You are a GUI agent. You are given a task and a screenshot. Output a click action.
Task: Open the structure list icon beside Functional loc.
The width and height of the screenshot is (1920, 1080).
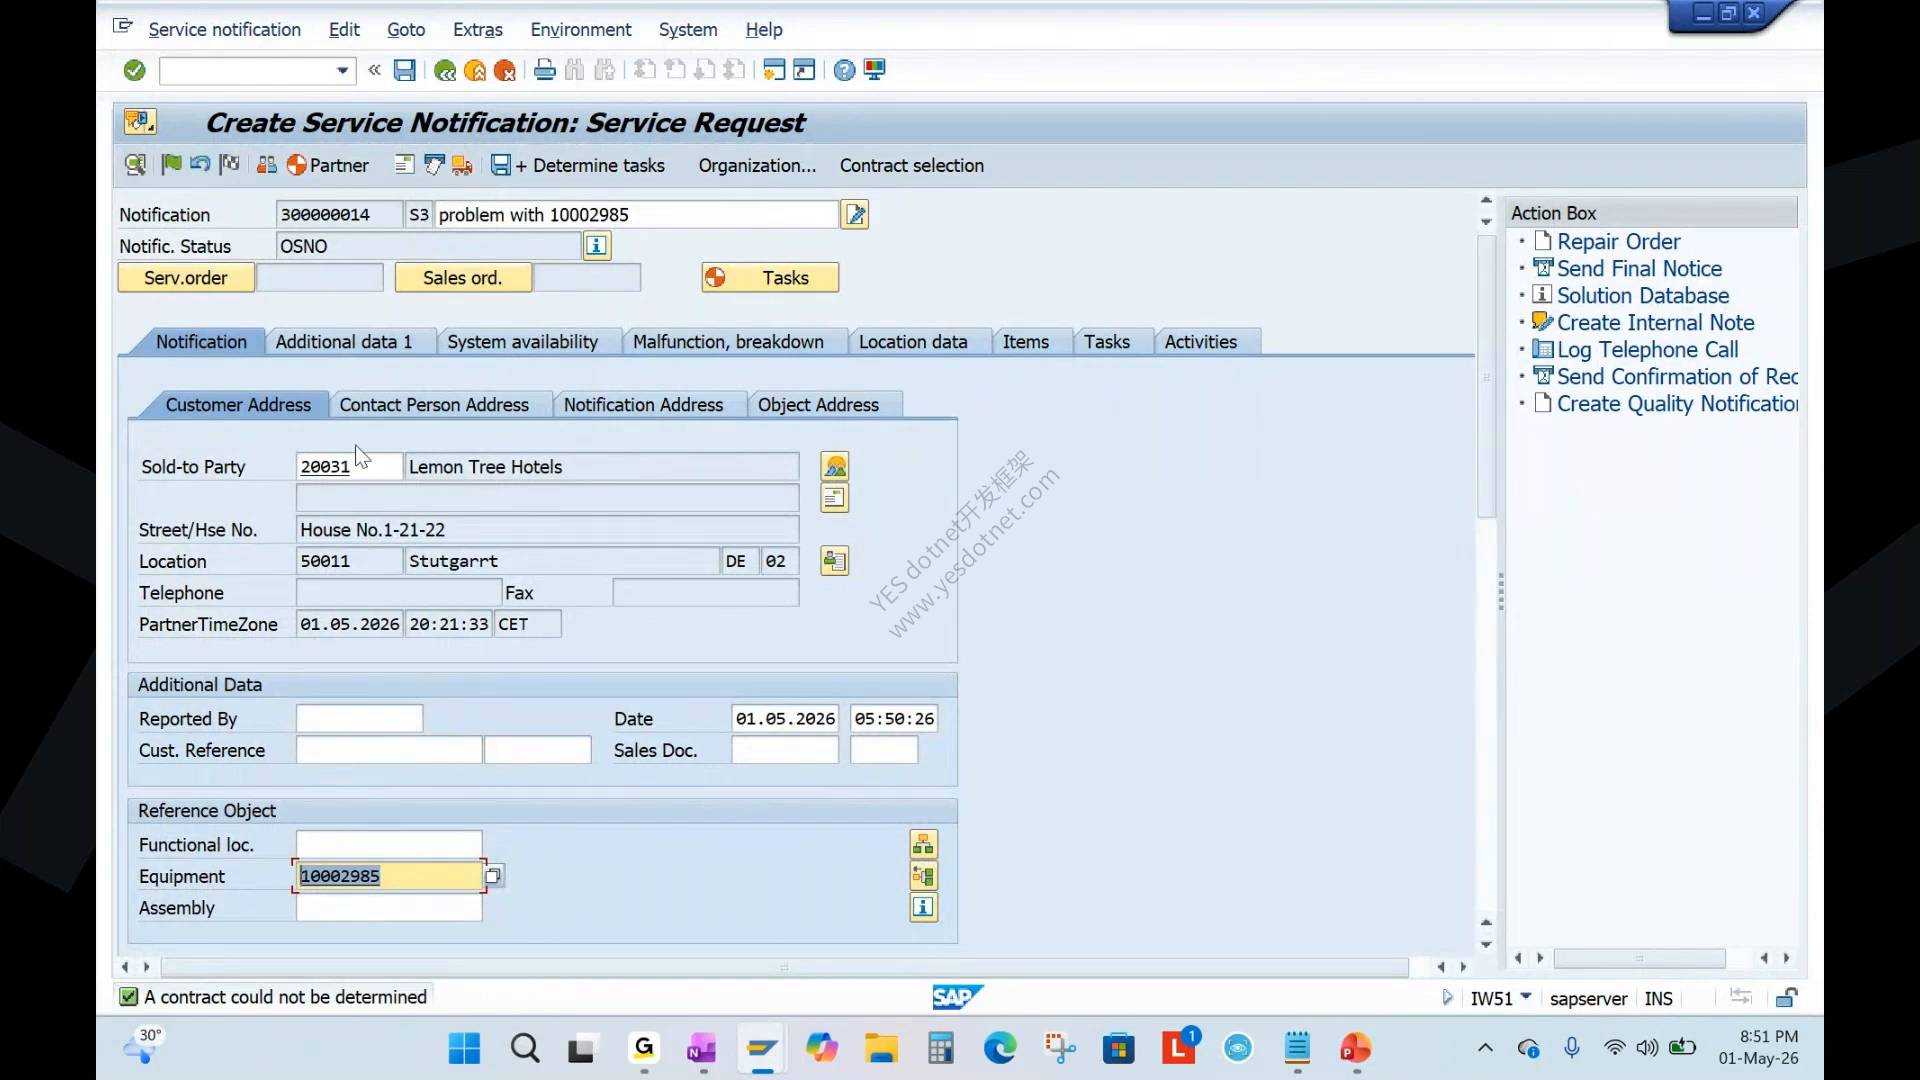coord(923,845)
